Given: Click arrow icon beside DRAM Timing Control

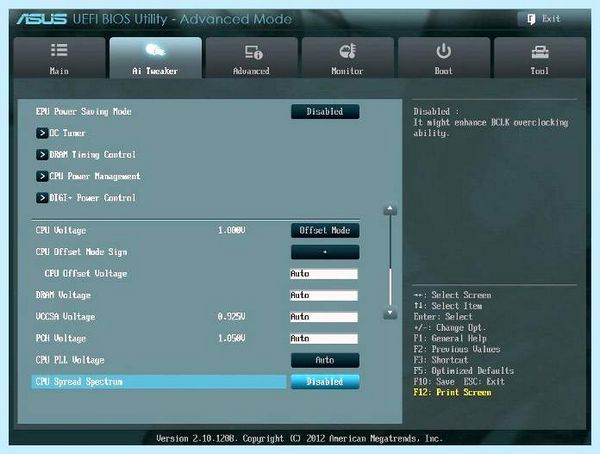Looking at the screenshot, I should point(42,155).
